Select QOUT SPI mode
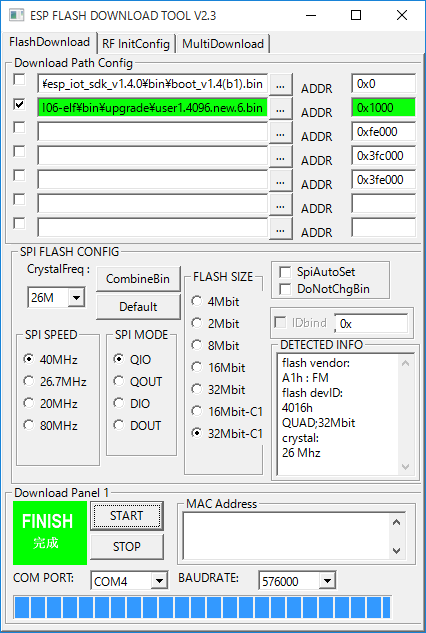The width and height of the screenshot is (426, 633). pos(119,381)
